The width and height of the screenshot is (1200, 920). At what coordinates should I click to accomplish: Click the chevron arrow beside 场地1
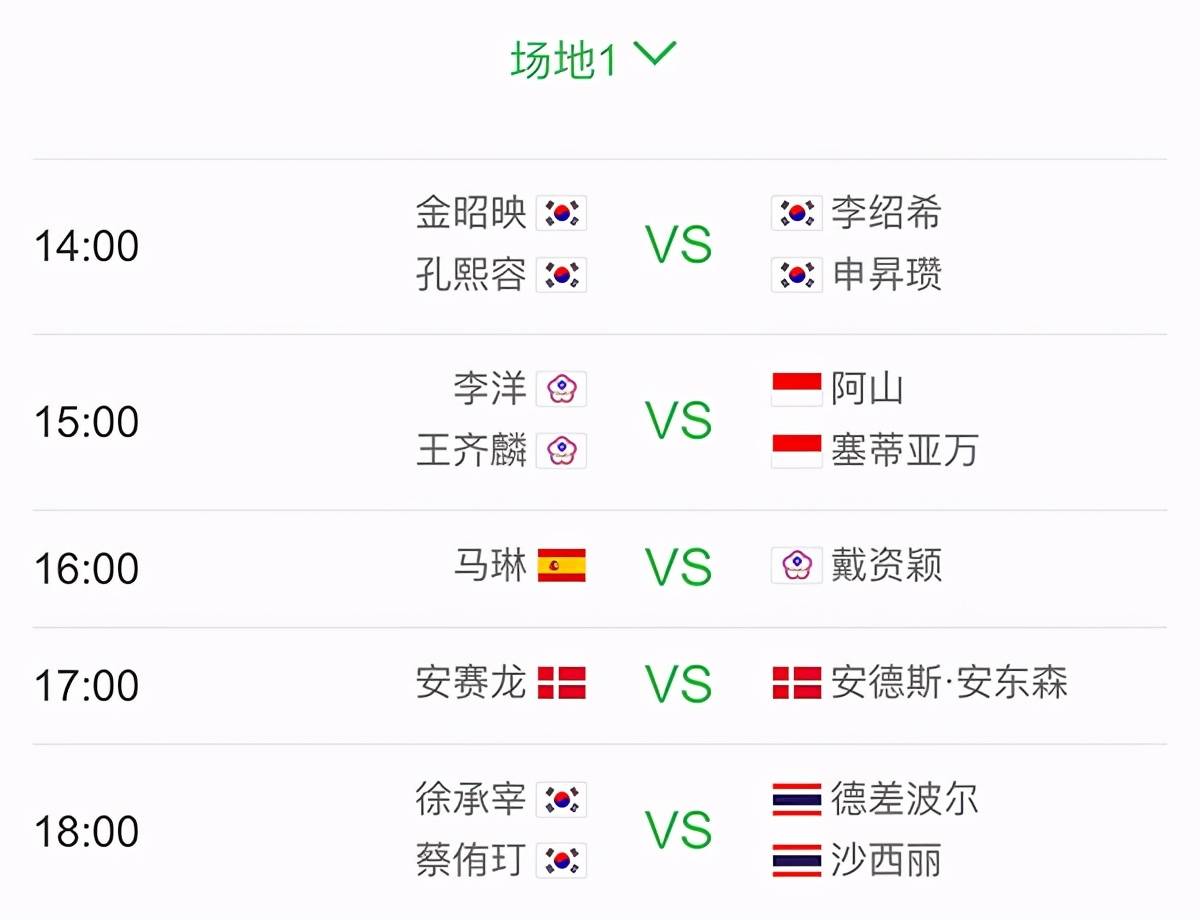(x=656, y=55)
